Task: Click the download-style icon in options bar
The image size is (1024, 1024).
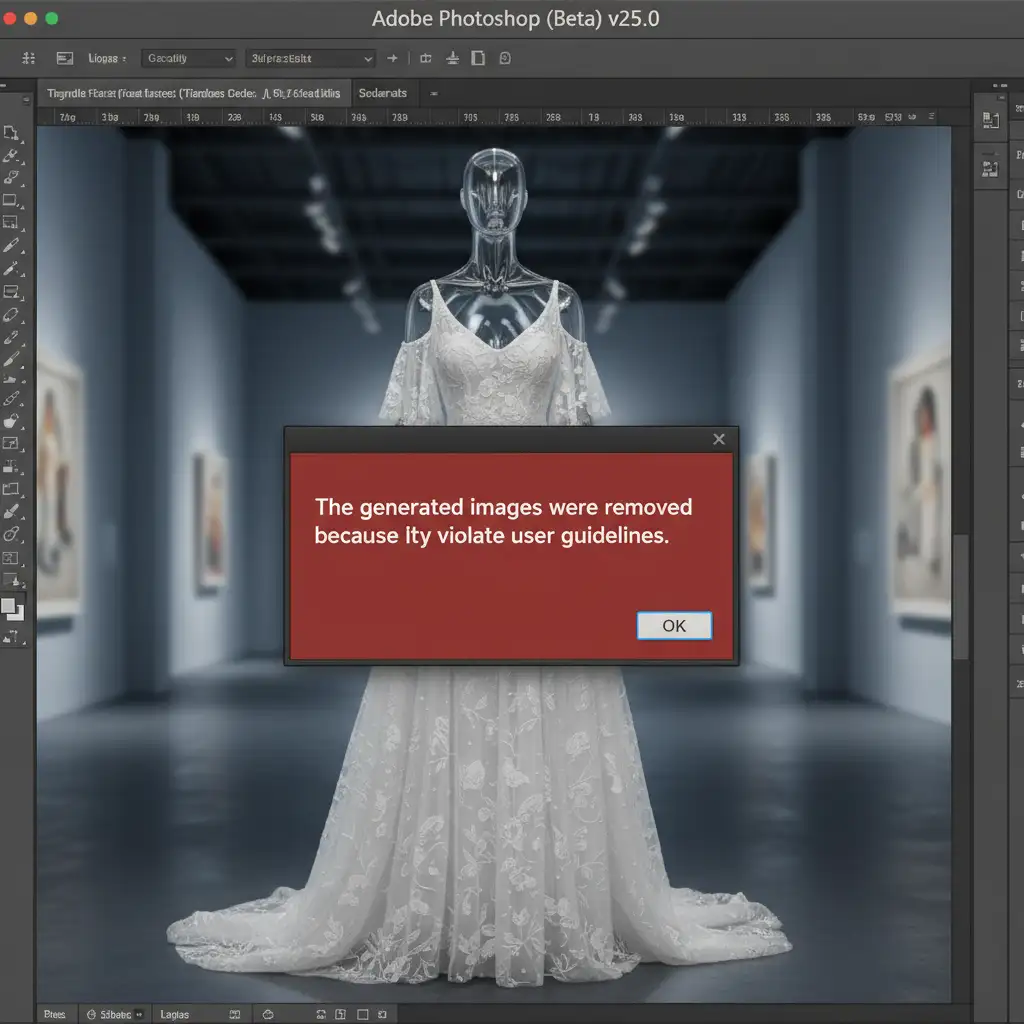Action: pyautogui.click(x=451, y=59)
